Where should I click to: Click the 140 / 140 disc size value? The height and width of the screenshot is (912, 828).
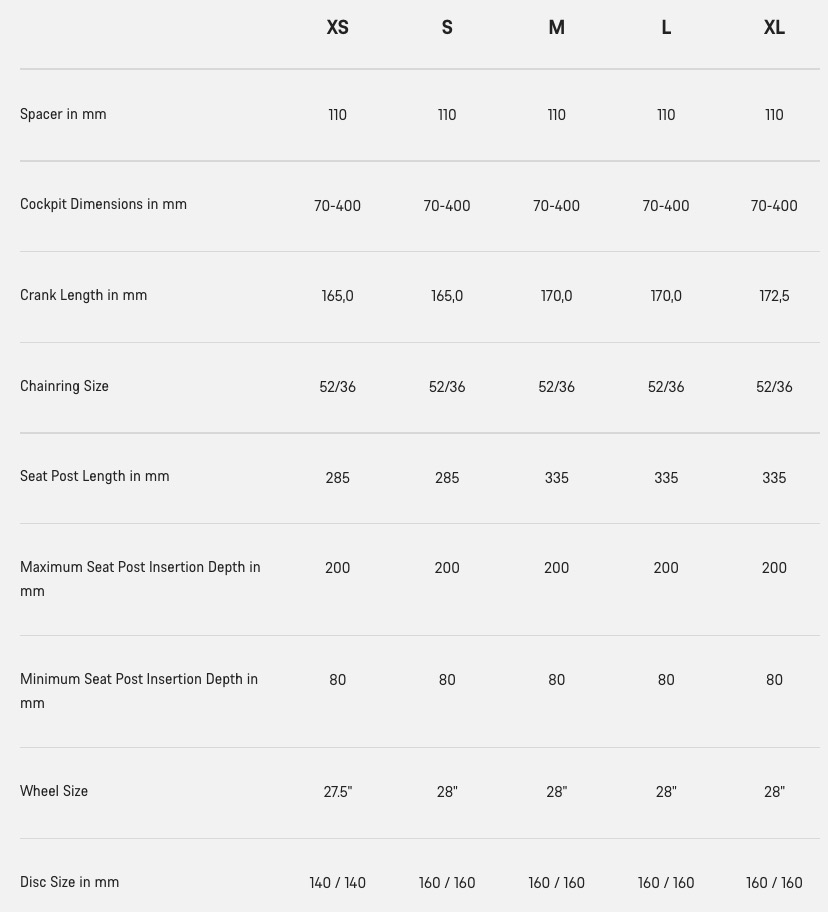337,883
